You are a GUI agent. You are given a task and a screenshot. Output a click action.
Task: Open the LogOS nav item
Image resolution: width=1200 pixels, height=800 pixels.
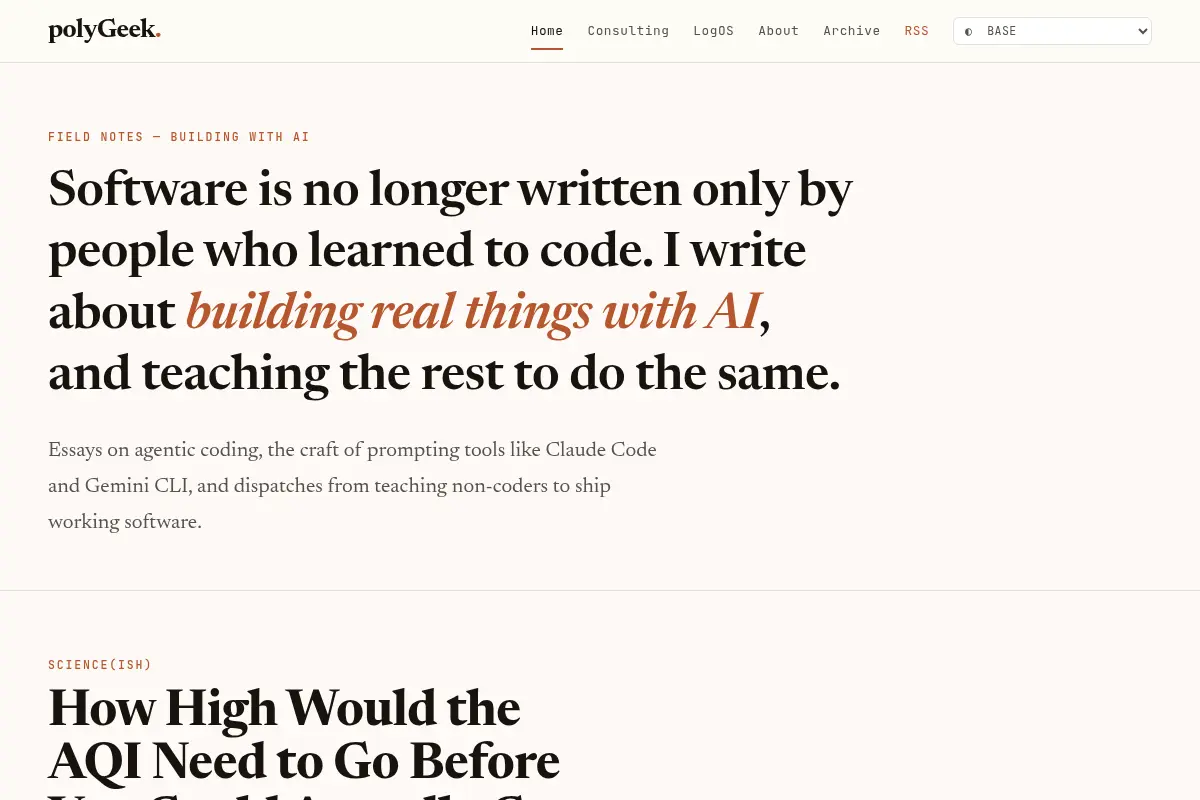click(x=713, y=31)
